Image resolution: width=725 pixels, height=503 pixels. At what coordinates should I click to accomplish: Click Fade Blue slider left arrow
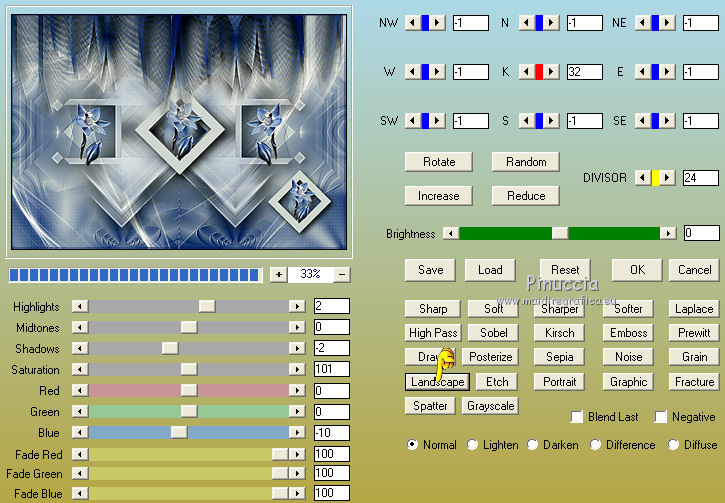pos(80,493)
